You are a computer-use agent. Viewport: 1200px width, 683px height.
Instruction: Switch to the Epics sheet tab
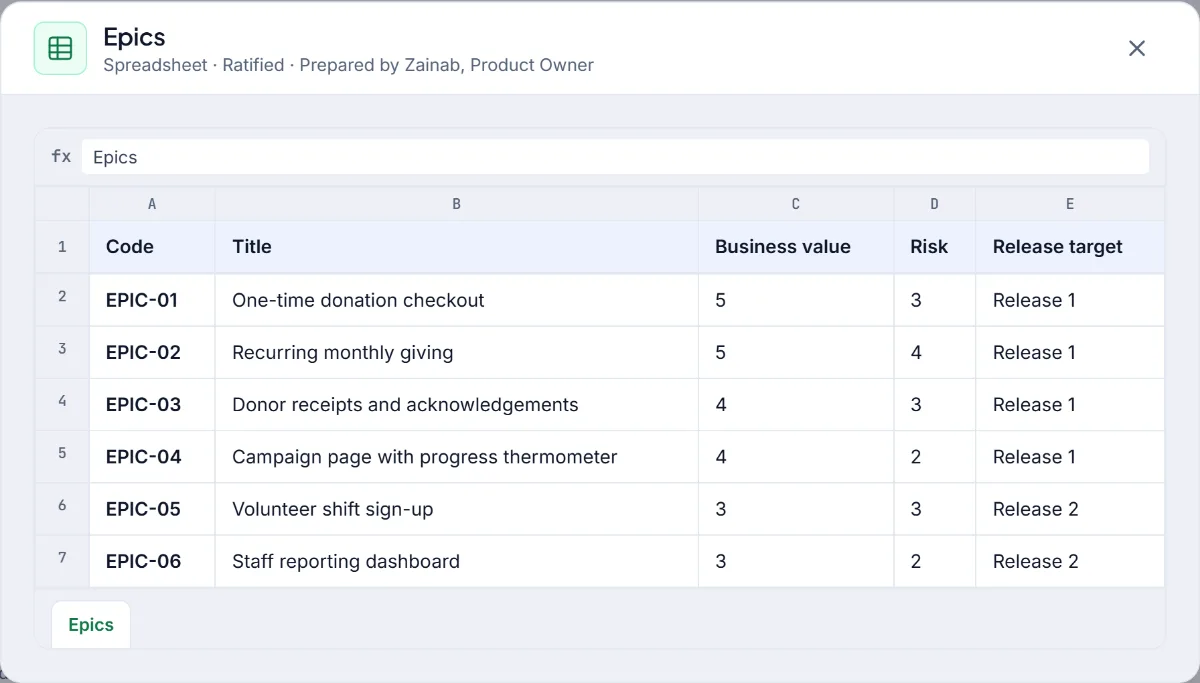(91, 625)
